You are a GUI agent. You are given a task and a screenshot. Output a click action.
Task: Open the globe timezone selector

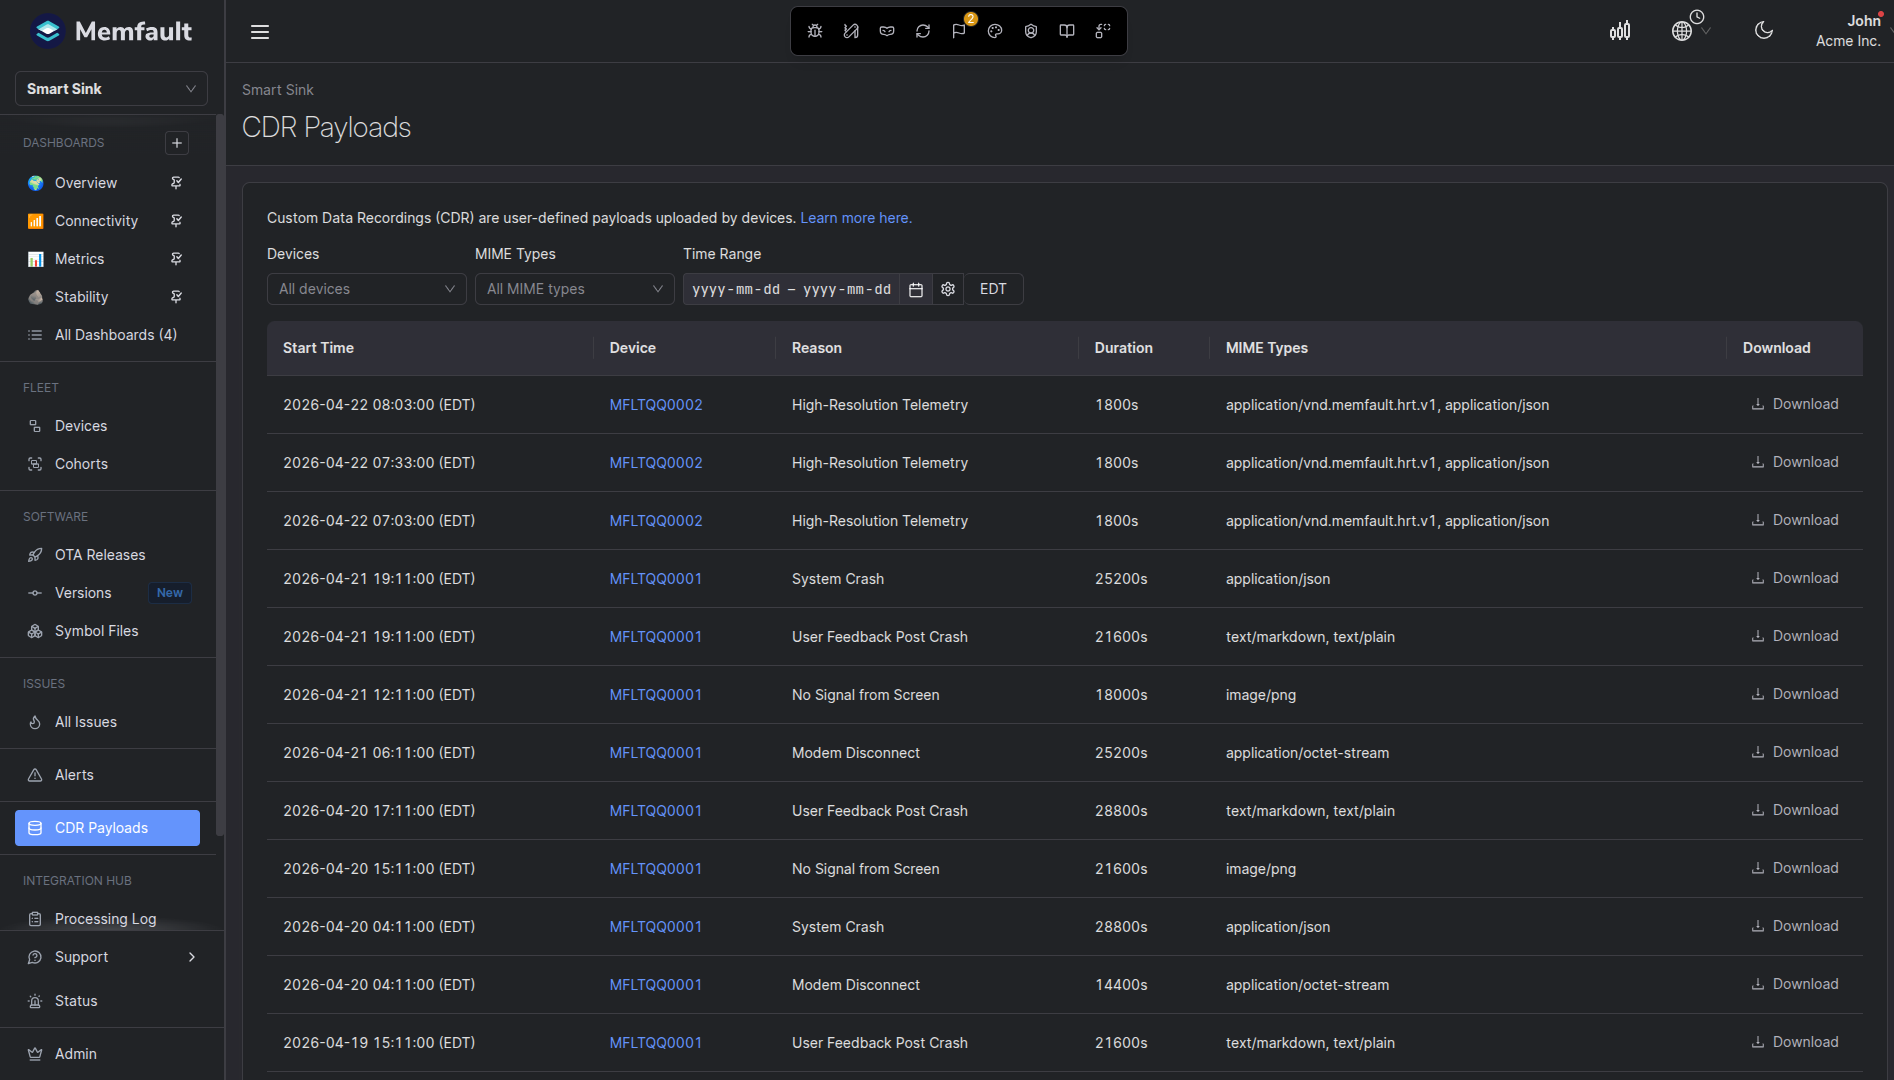[x=1690, y=28]
